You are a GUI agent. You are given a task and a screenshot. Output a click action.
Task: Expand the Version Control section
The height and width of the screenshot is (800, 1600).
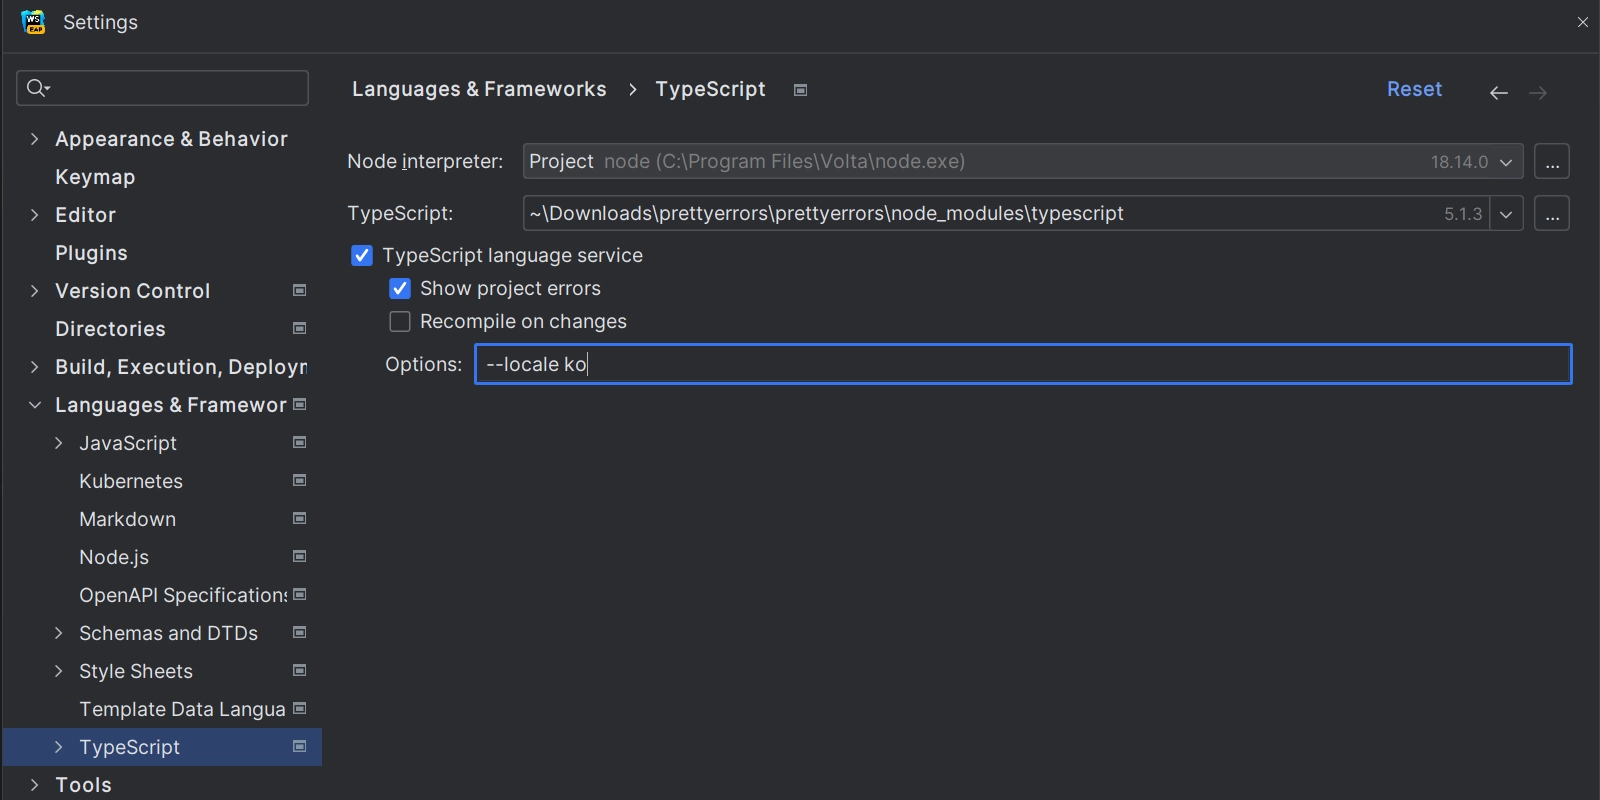35,291
